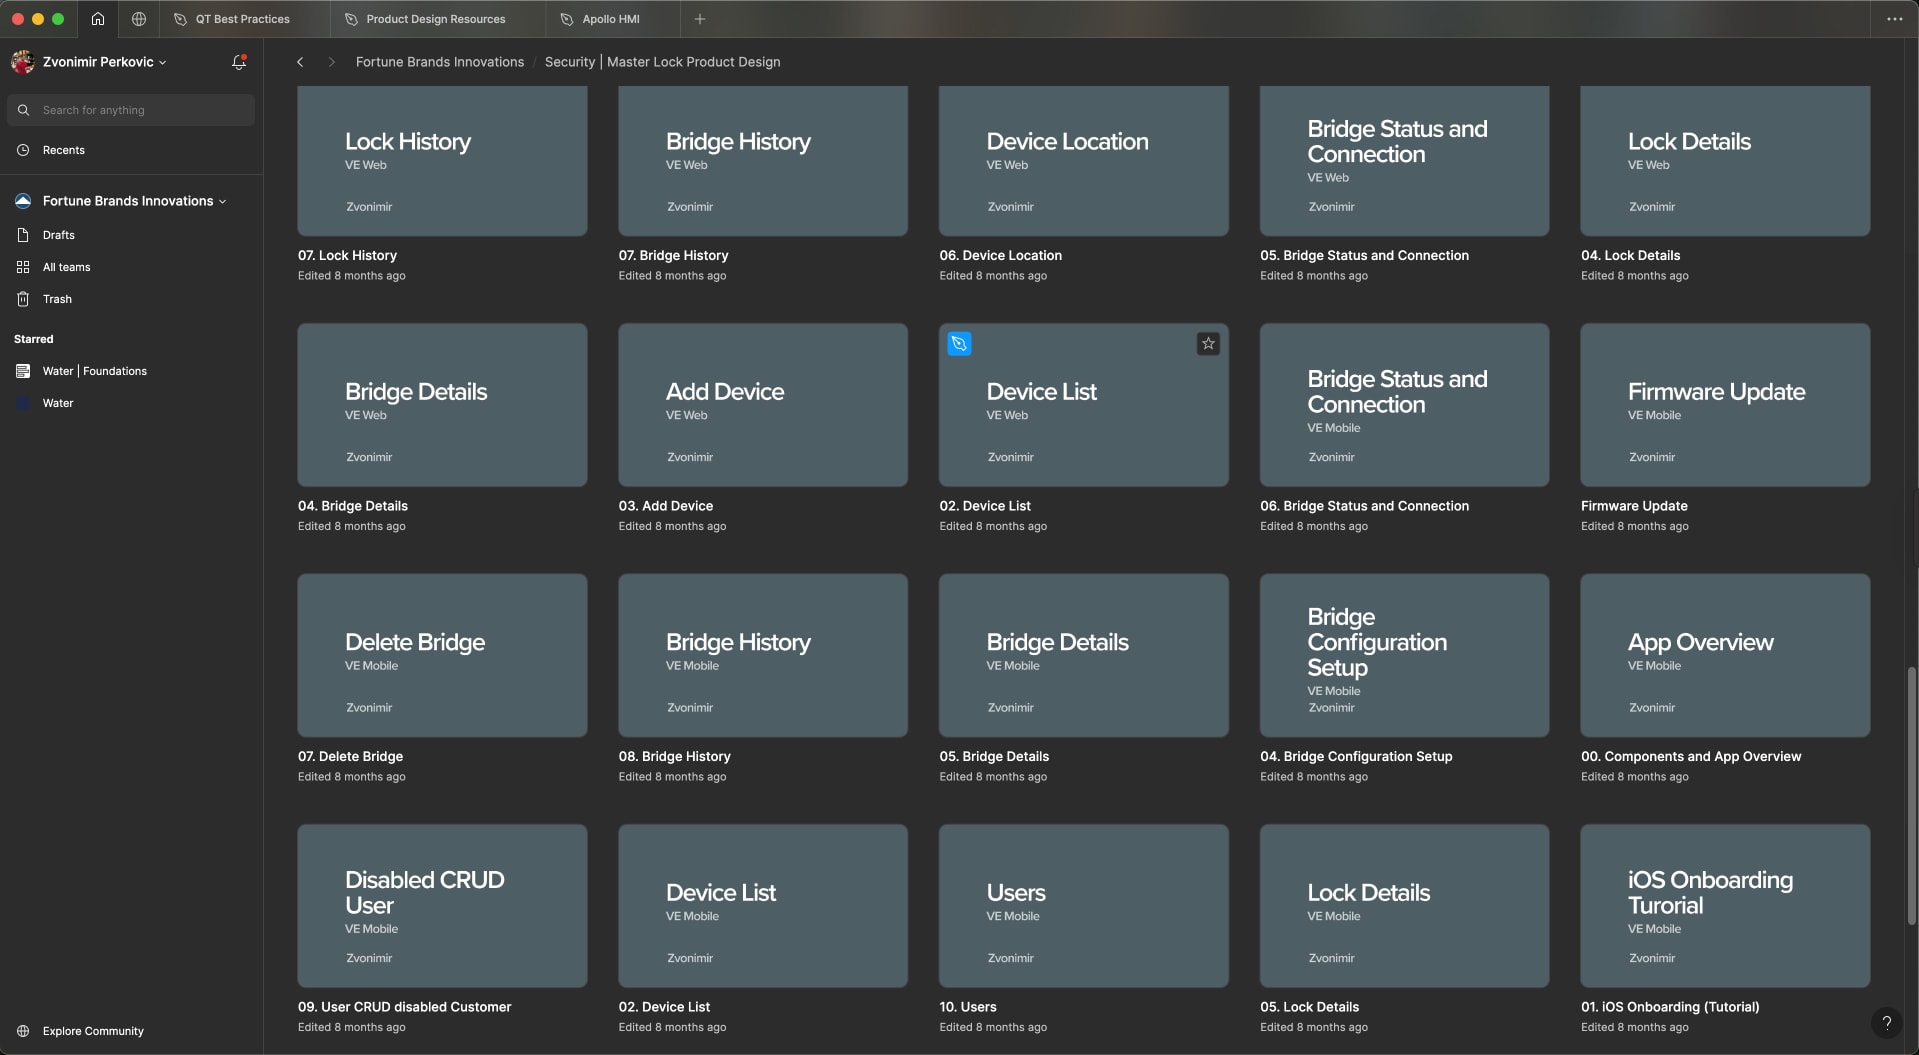Click the vertical scrollbar thumb
The image size is (1919, 1055).
[x=1912, y=795]
